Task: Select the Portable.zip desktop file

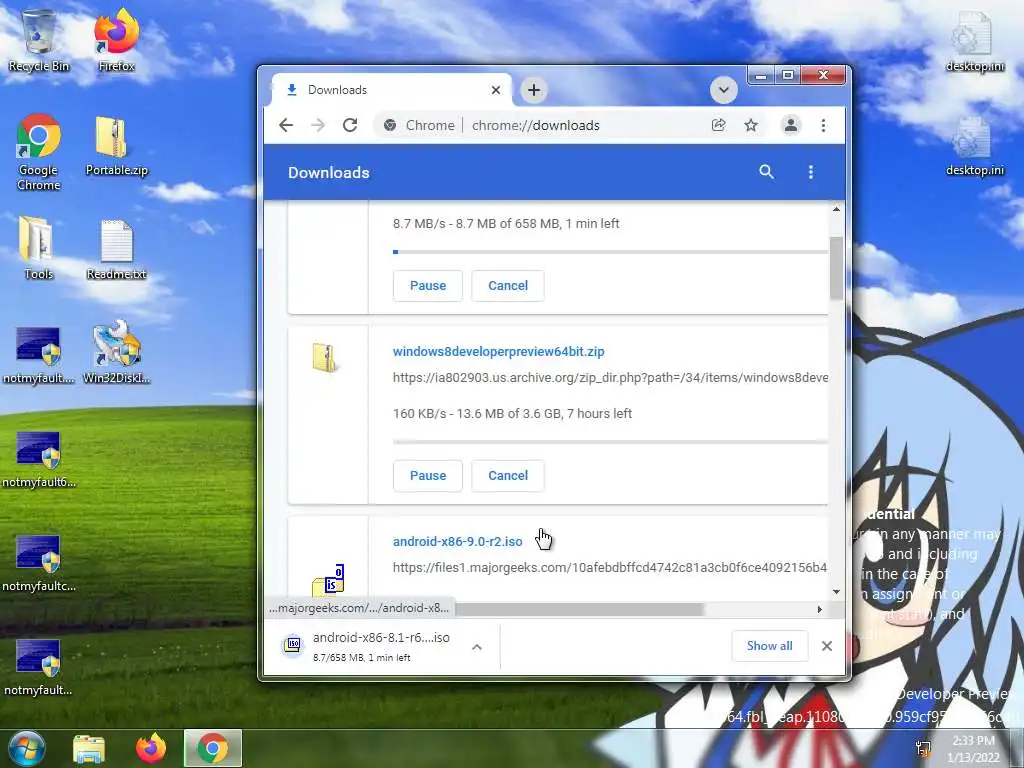Action: click(x=116, y=146)
